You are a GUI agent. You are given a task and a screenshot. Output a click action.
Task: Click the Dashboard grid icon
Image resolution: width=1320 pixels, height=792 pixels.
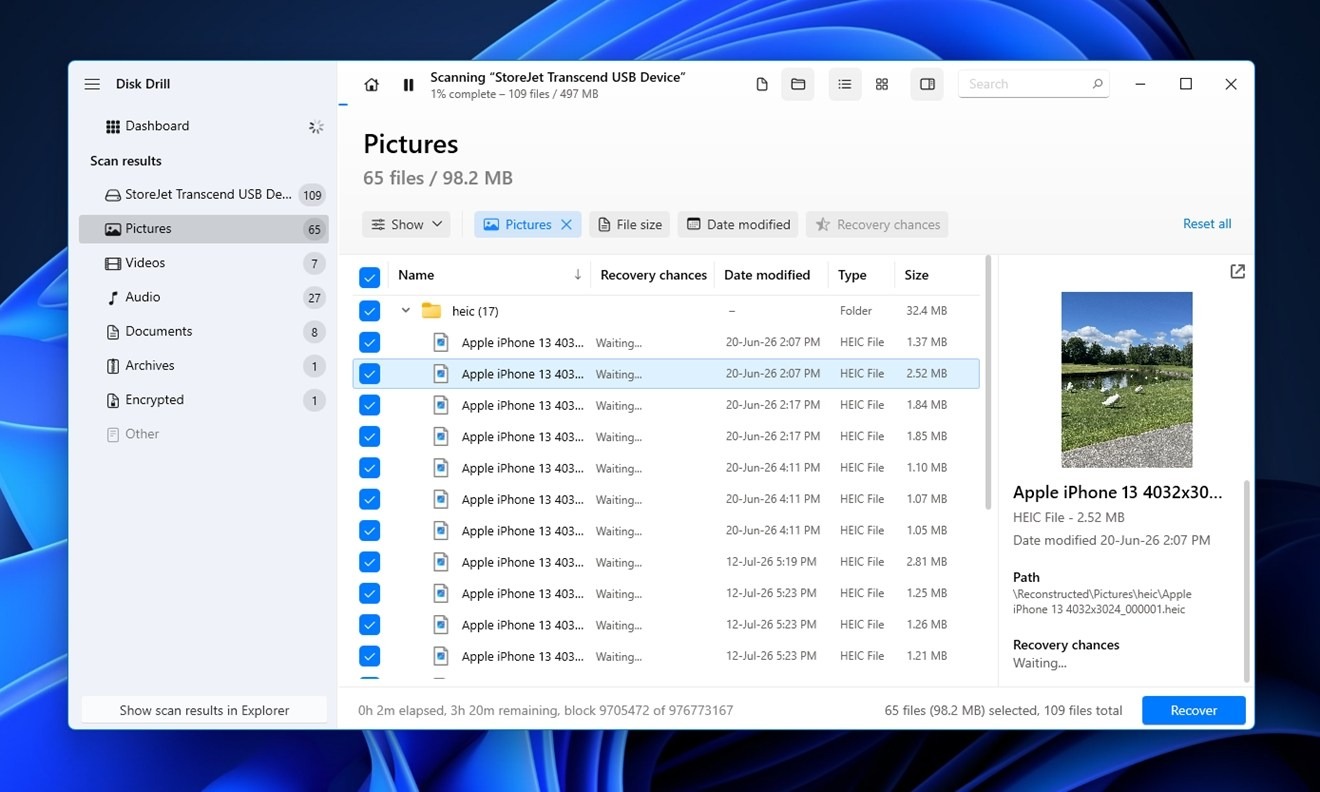pos(113,126)
